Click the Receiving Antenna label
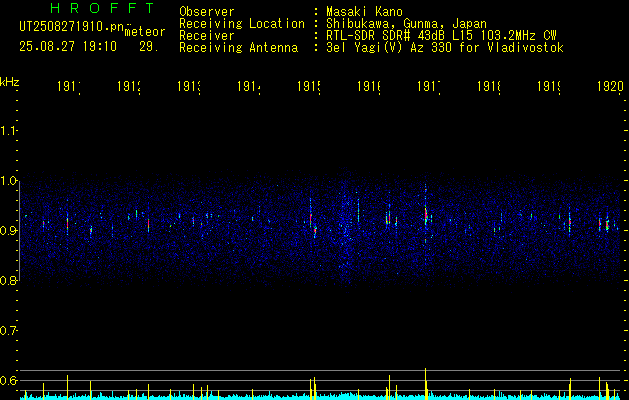Viewport: 629px width, 400px height. [x=239, y=48]
